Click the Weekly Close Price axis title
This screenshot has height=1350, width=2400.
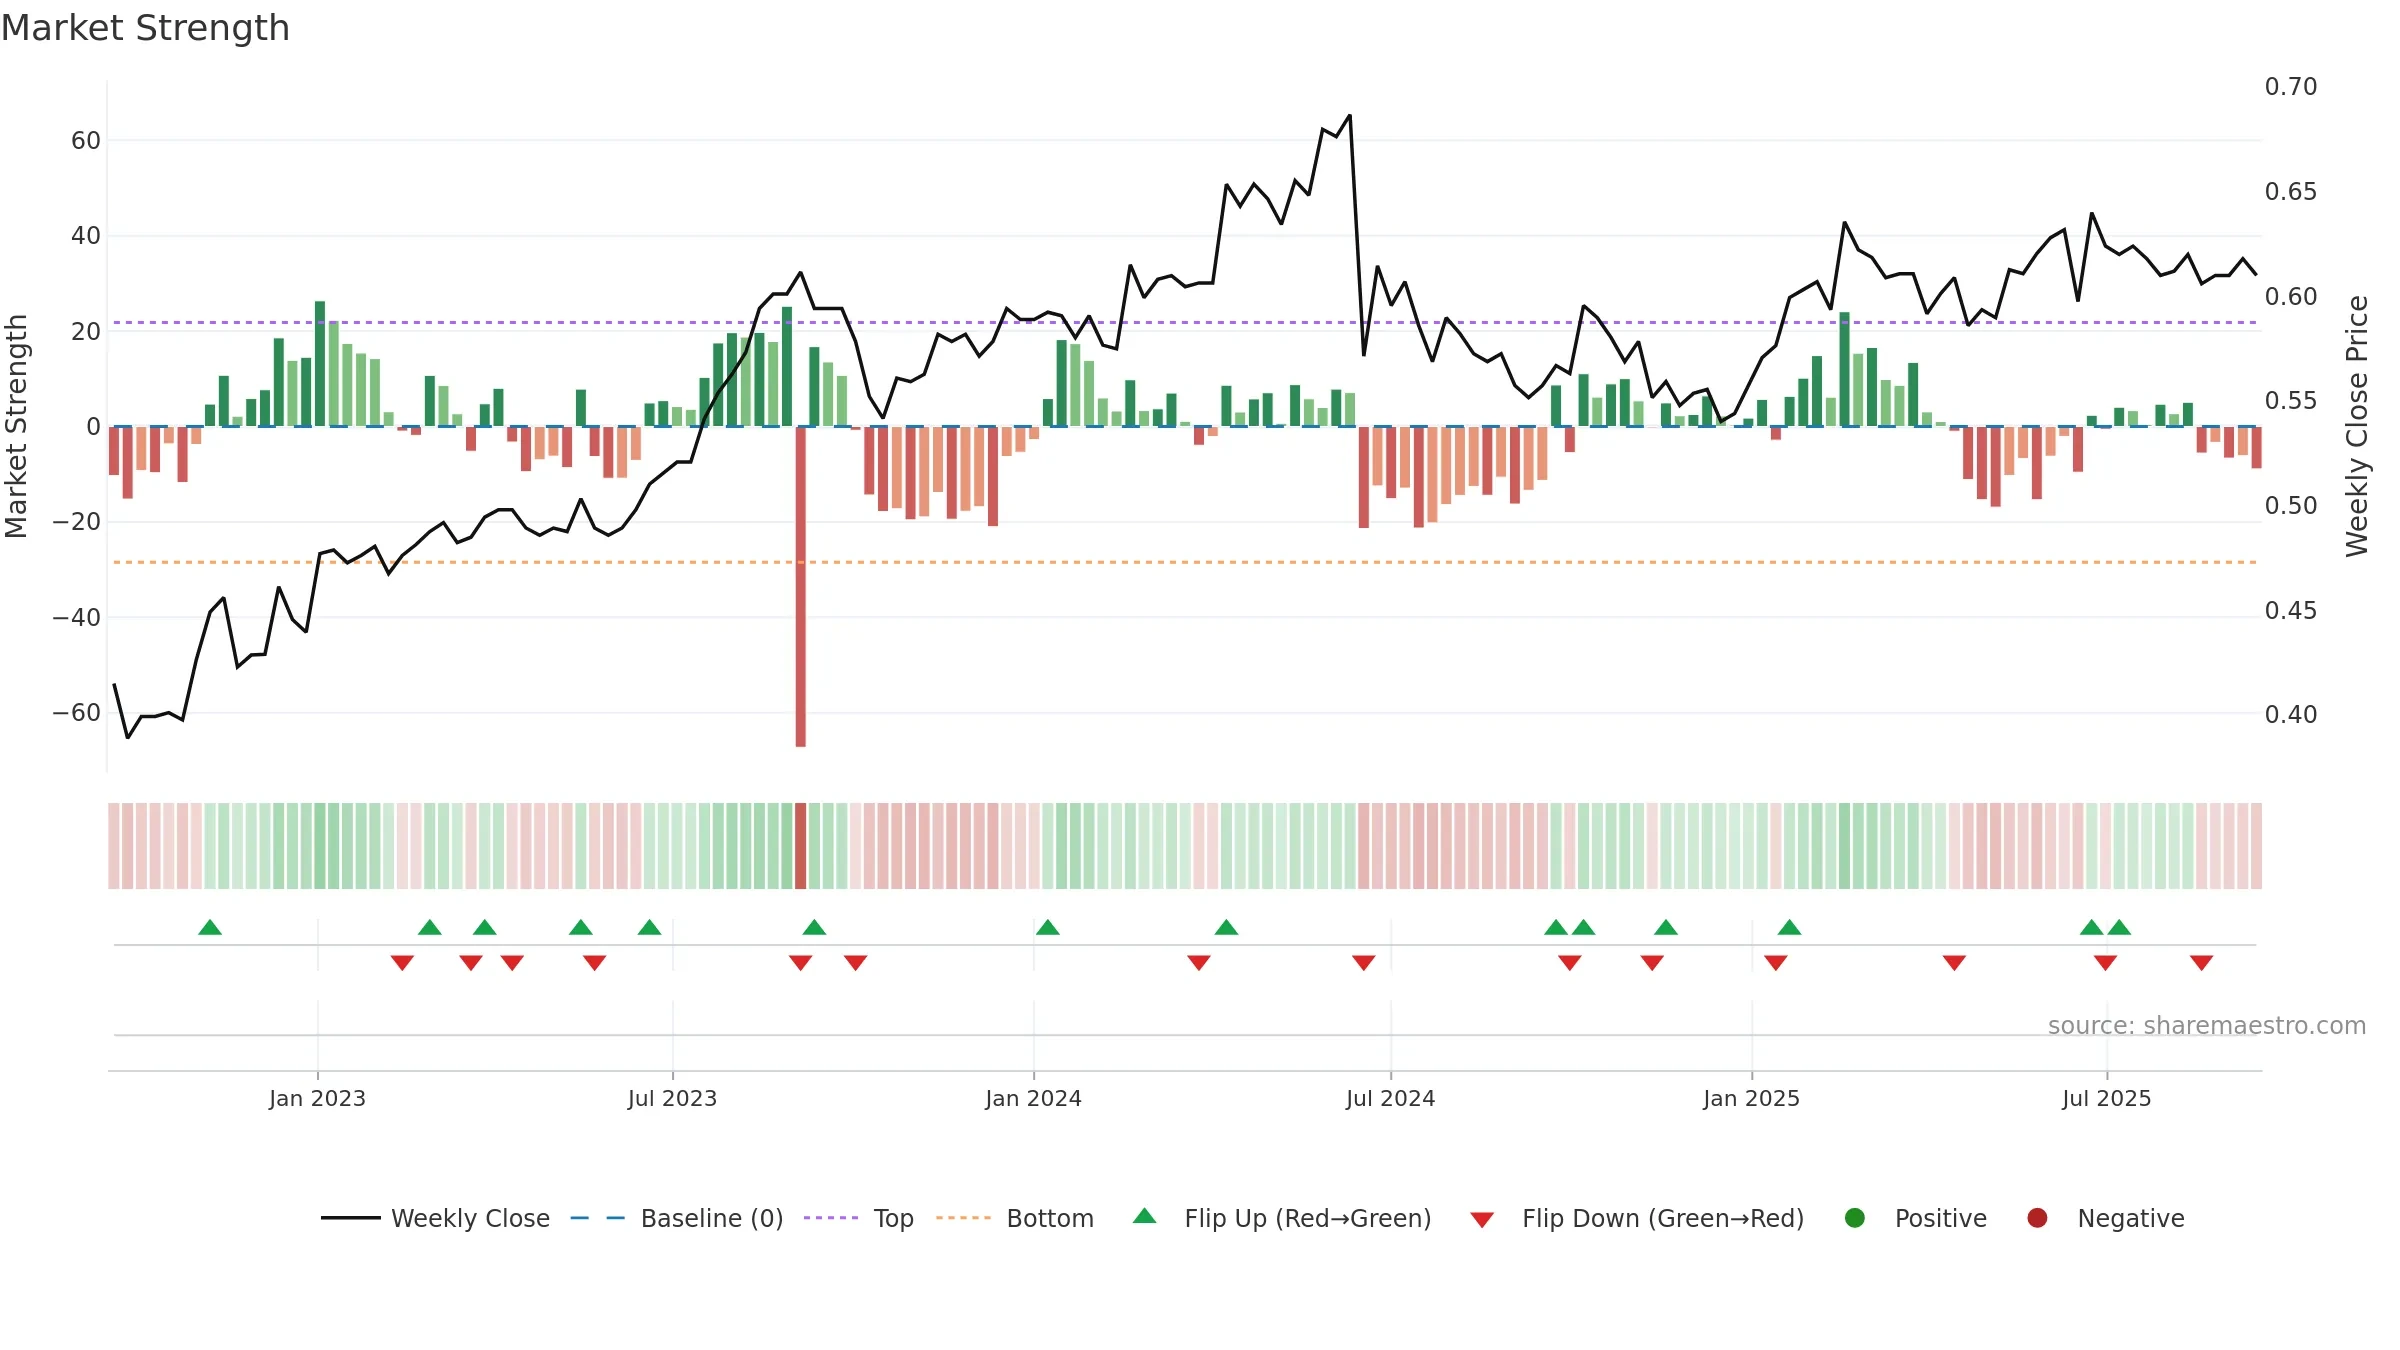pos(2357,426)
